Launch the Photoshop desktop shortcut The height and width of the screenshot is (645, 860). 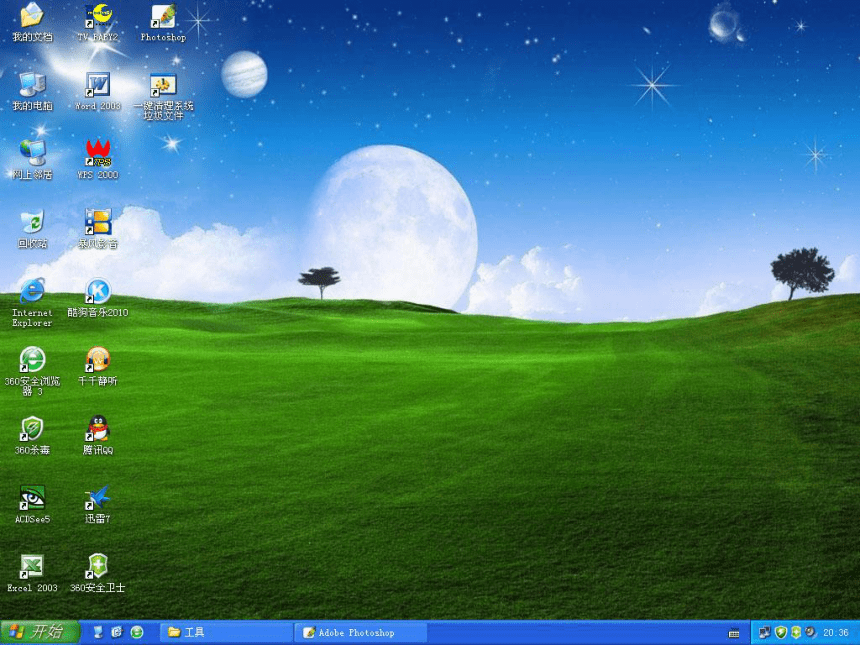(163, 22)
